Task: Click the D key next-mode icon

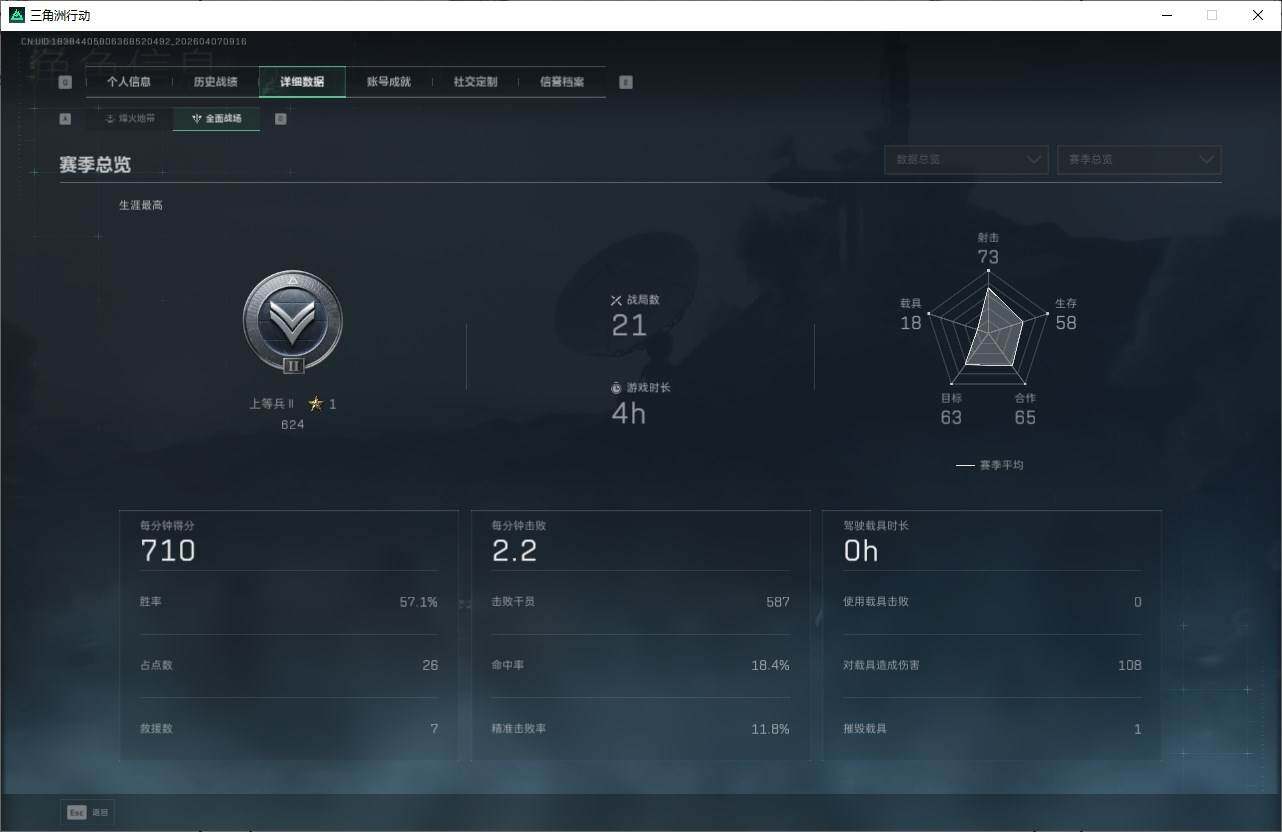Action: (280, 119)
